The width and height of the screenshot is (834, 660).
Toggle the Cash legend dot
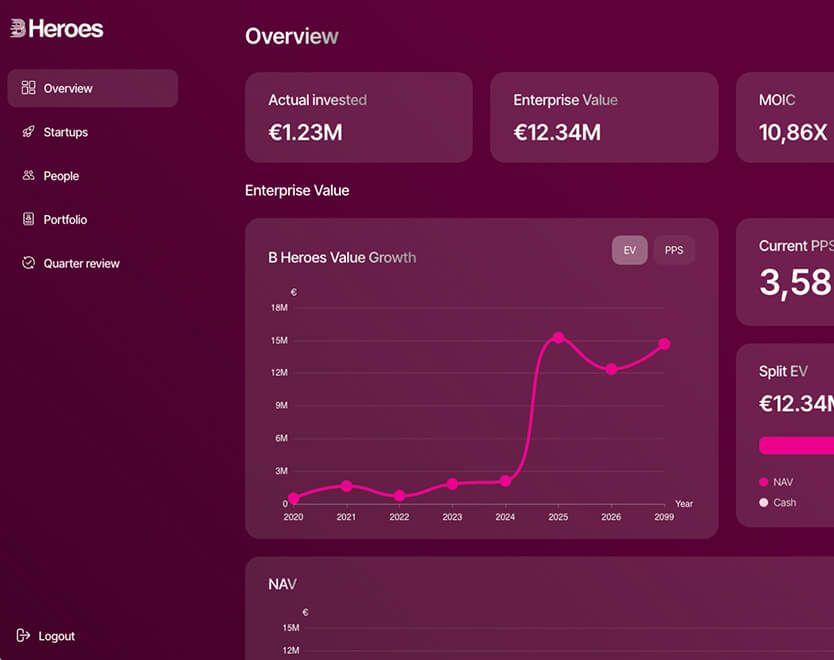pos(764,503)
